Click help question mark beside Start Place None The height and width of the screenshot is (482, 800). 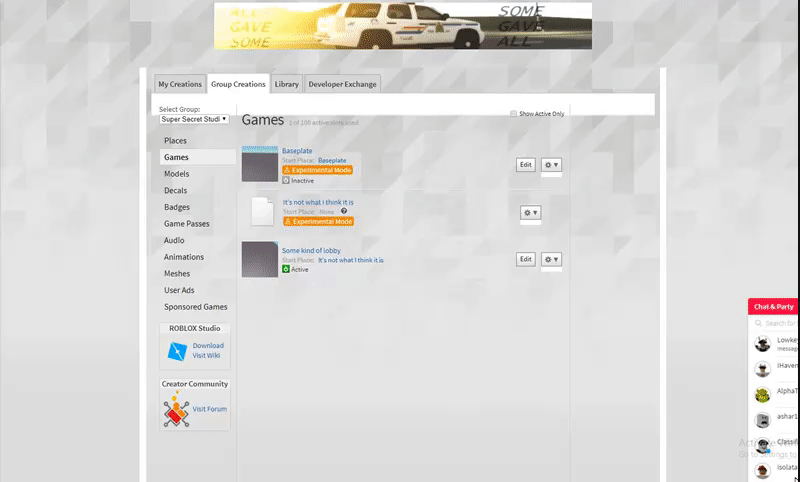coord(344,211)
